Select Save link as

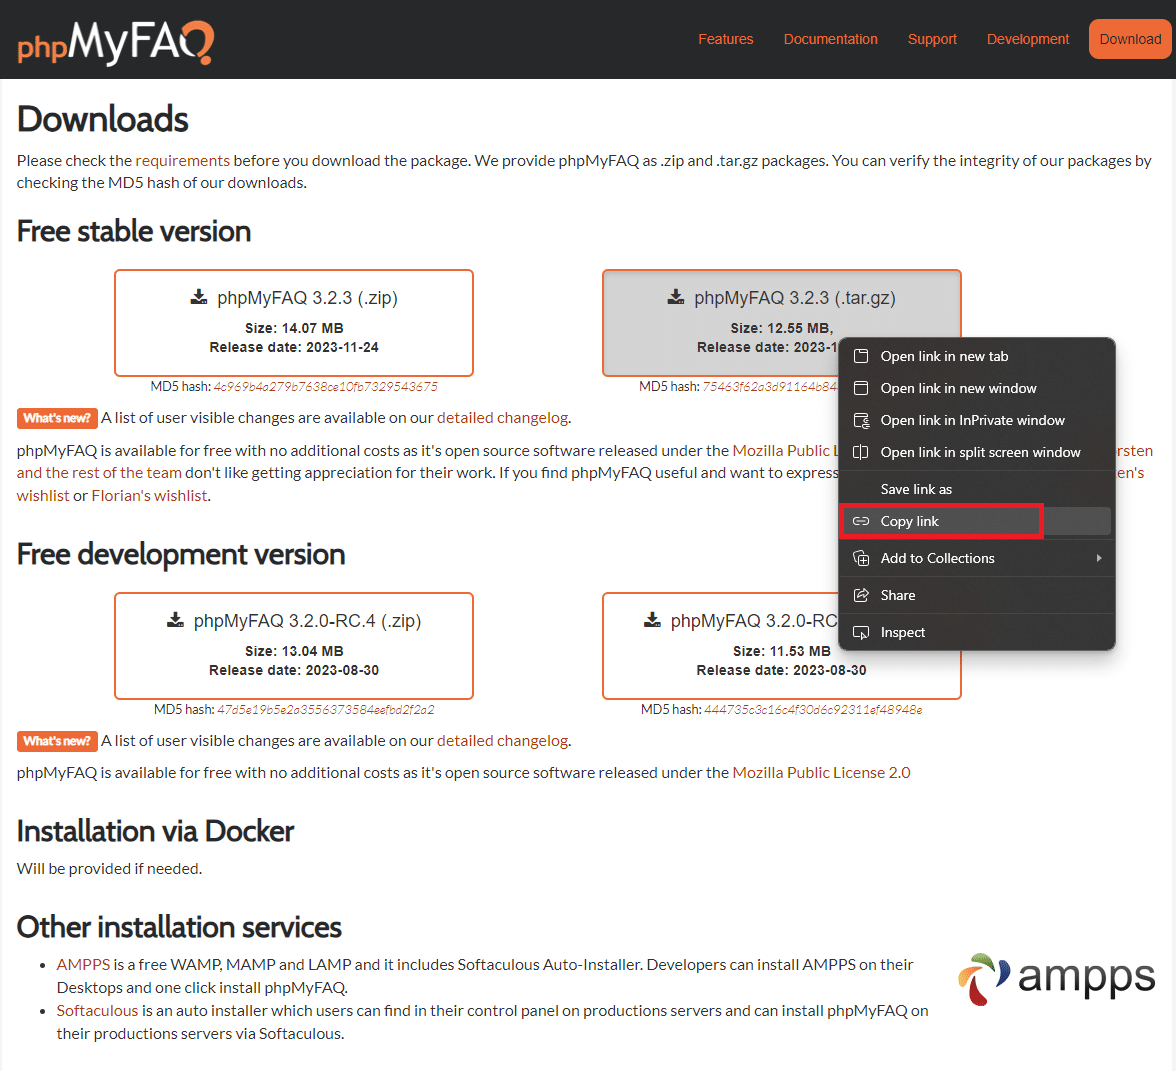pyautogui.click(x=976, y=489)
